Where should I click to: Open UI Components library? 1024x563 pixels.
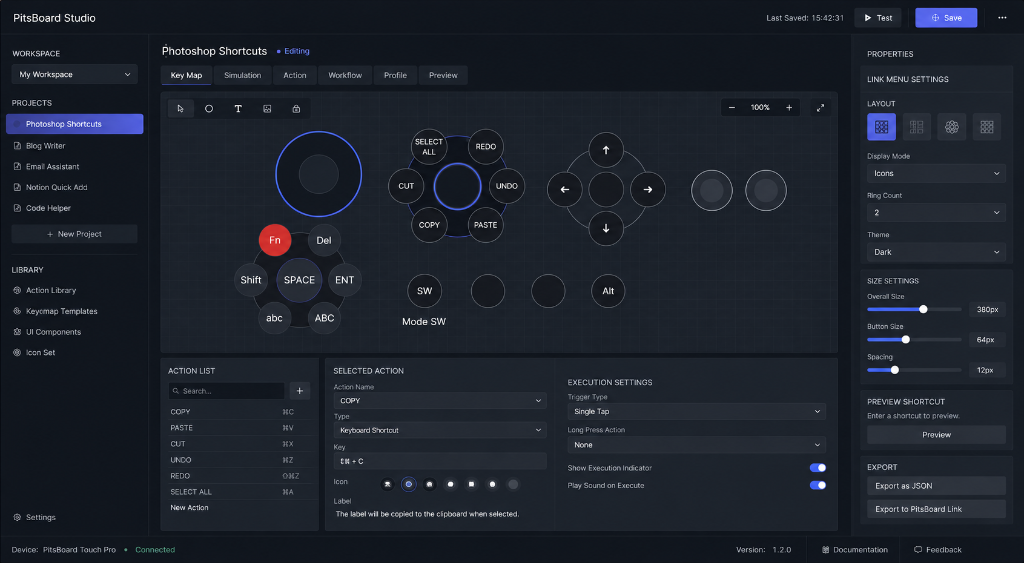coord(47,332)
